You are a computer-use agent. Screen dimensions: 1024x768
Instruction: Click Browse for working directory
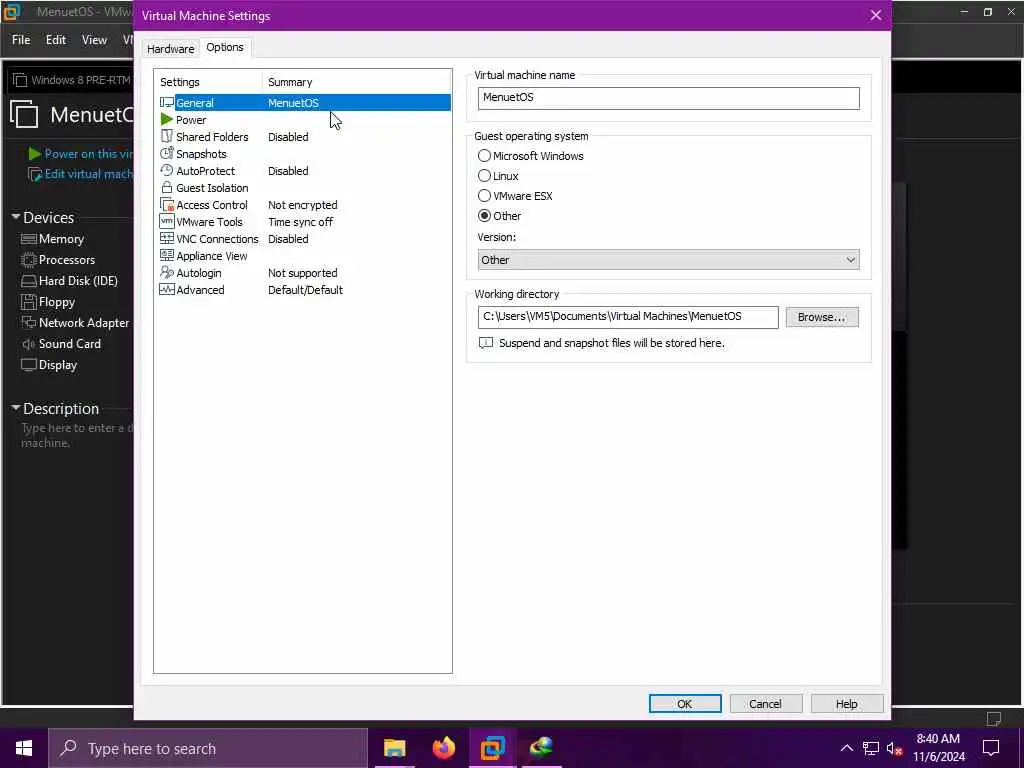pyautogui.click(x=822, y=317)
